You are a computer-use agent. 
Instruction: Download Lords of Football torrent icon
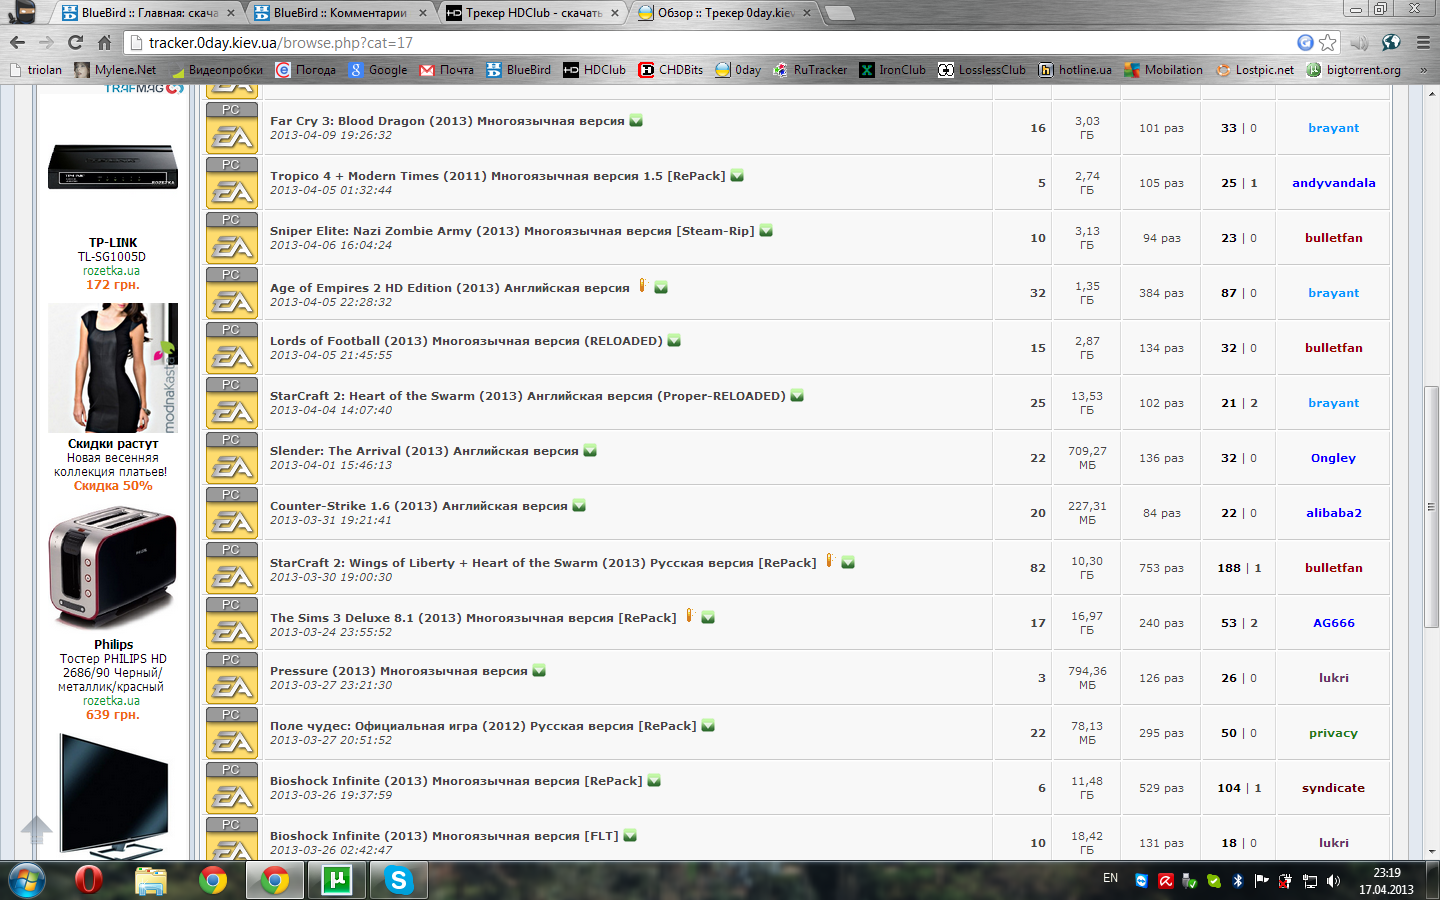click(x=674, y=341)
